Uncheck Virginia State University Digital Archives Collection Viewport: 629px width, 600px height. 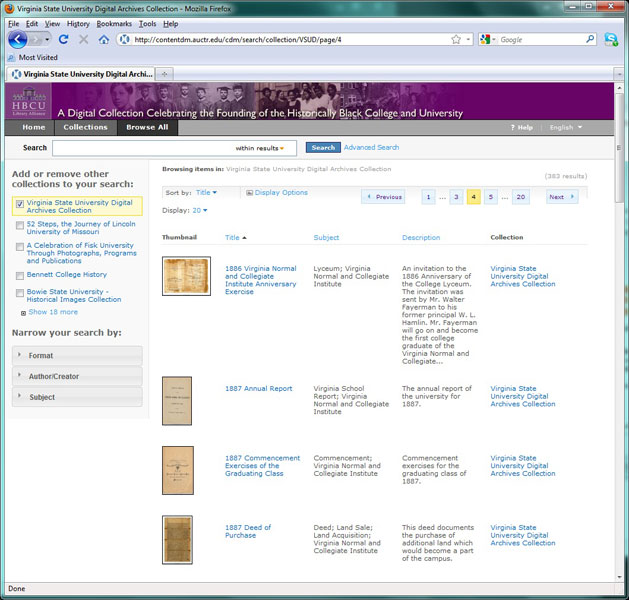[x=20, y=204]
